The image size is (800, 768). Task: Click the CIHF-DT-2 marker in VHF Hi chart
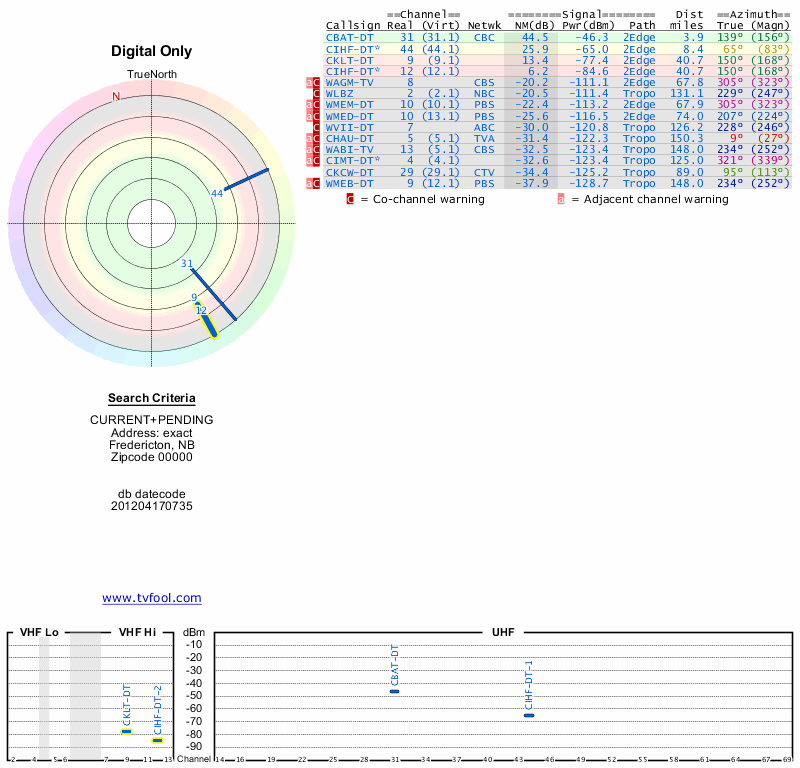[157, 740]
